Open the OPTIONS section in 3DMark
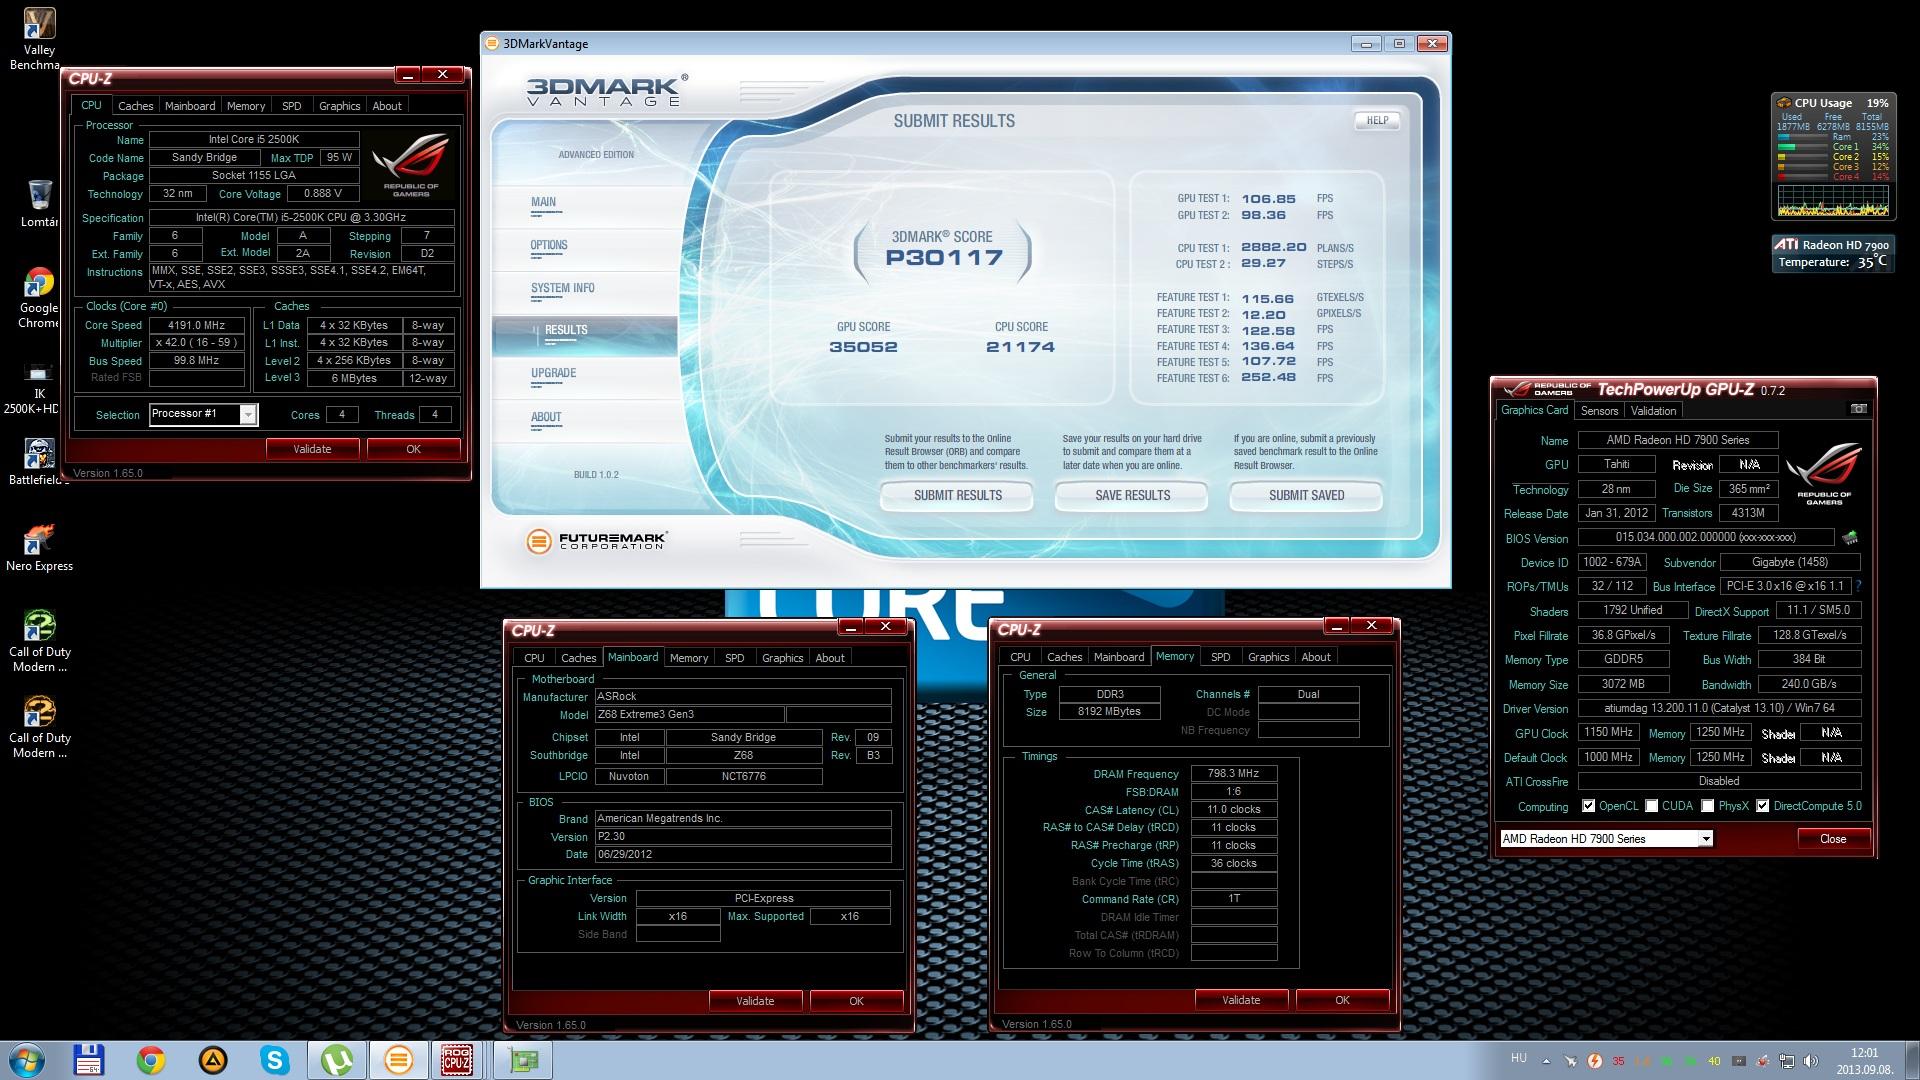Viewport: 1920px width, 1080px height. pyautogui.click(x=549, y=245)
